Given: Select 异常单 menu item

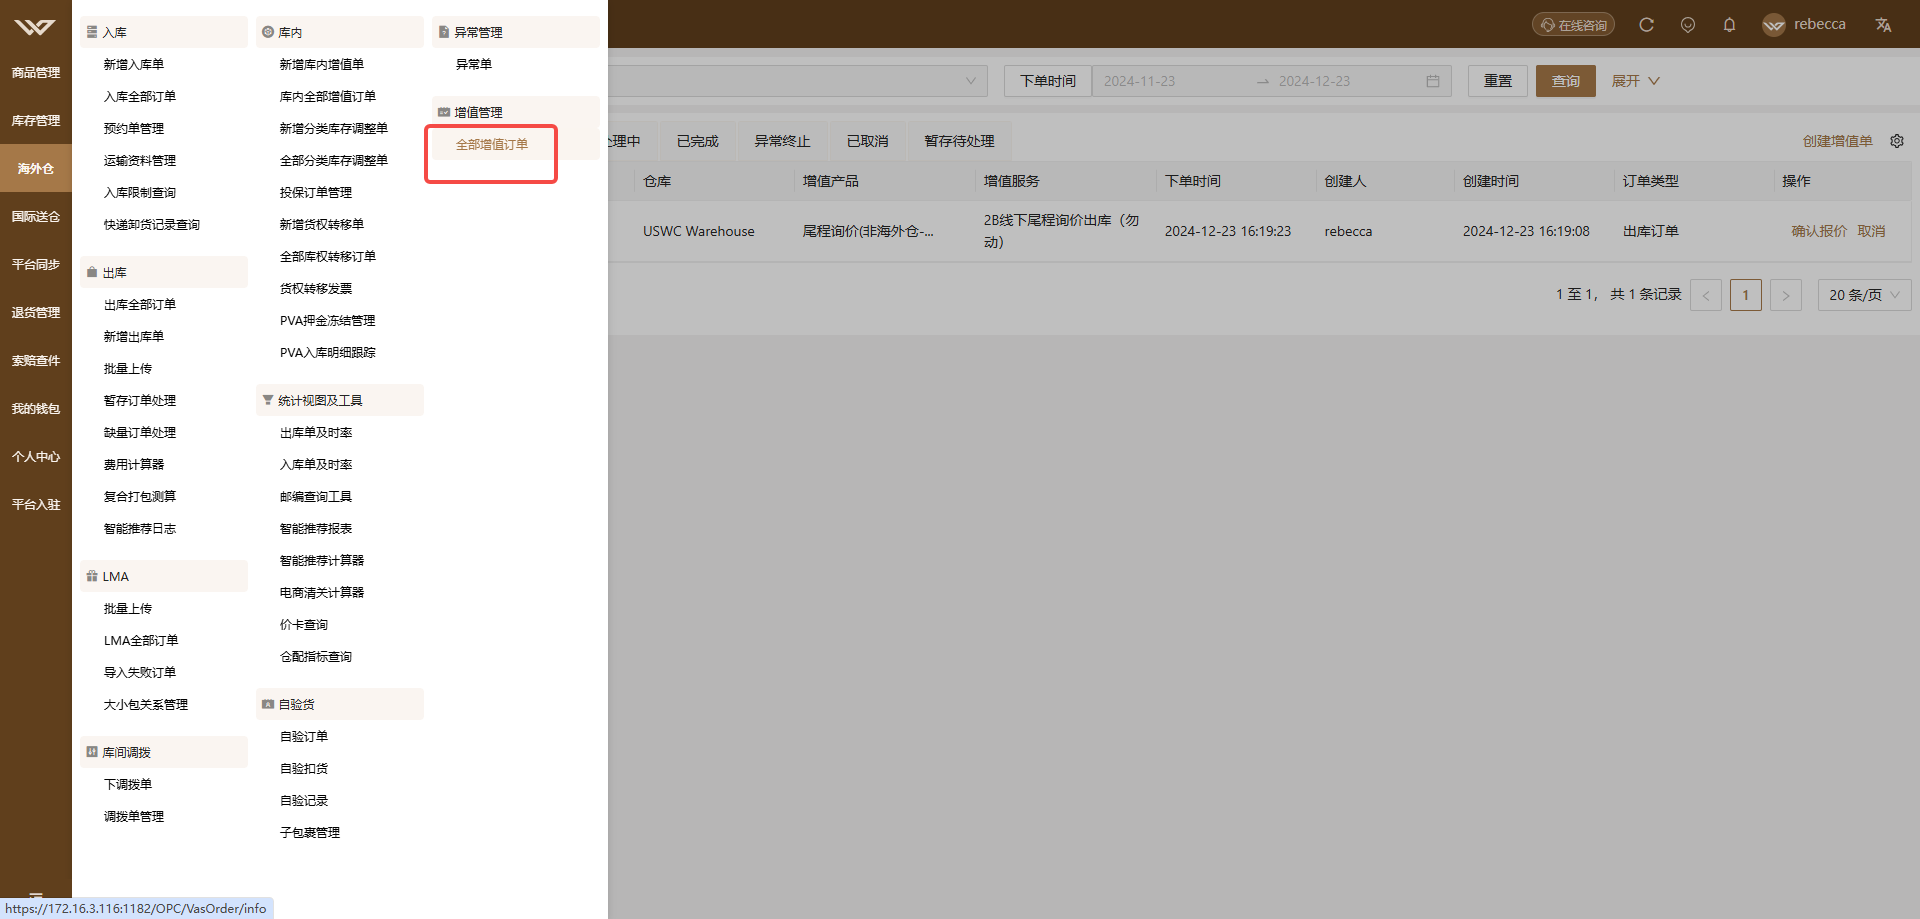Looking at the screenshot, I should [474, 64].
